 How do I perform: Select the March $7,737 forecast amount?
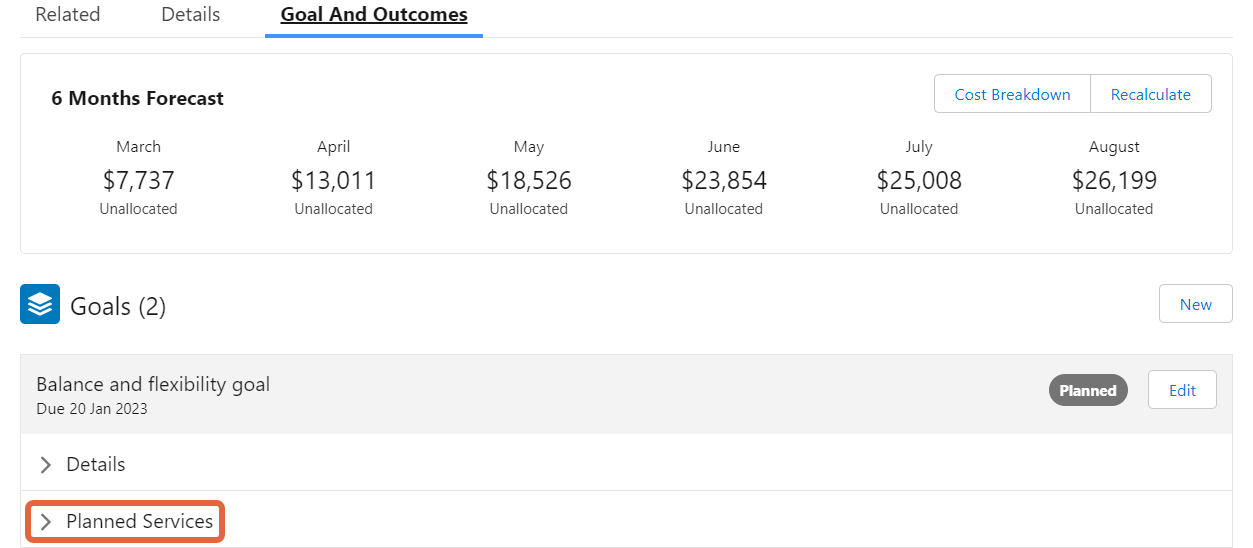tap(139, 180)
